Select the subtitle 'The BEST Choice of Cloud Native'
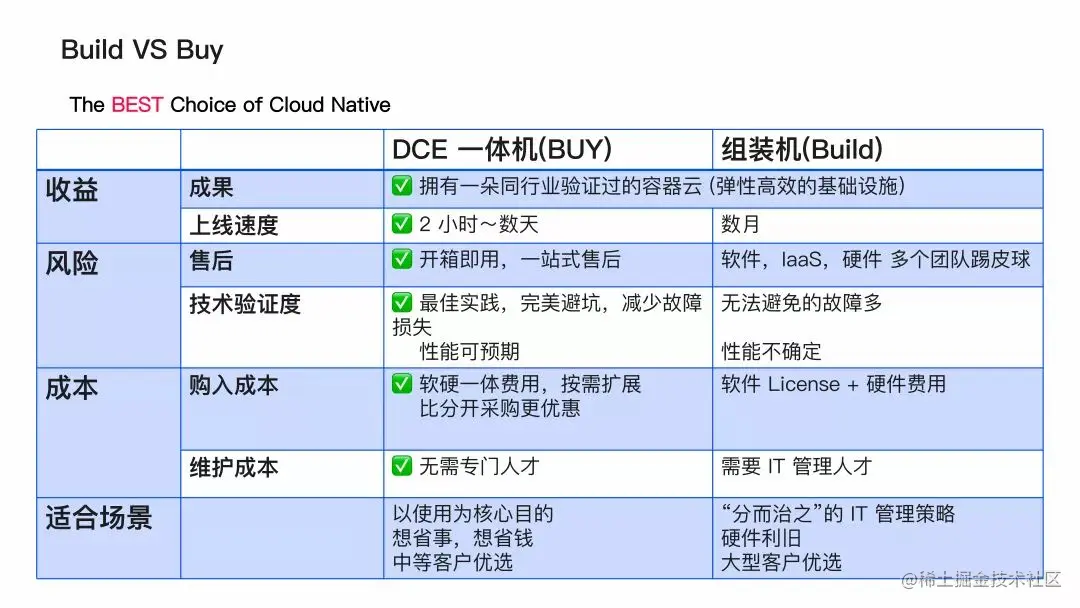Image resolution: width=1080 pixels, height=608 pixels. coord(230,105)
